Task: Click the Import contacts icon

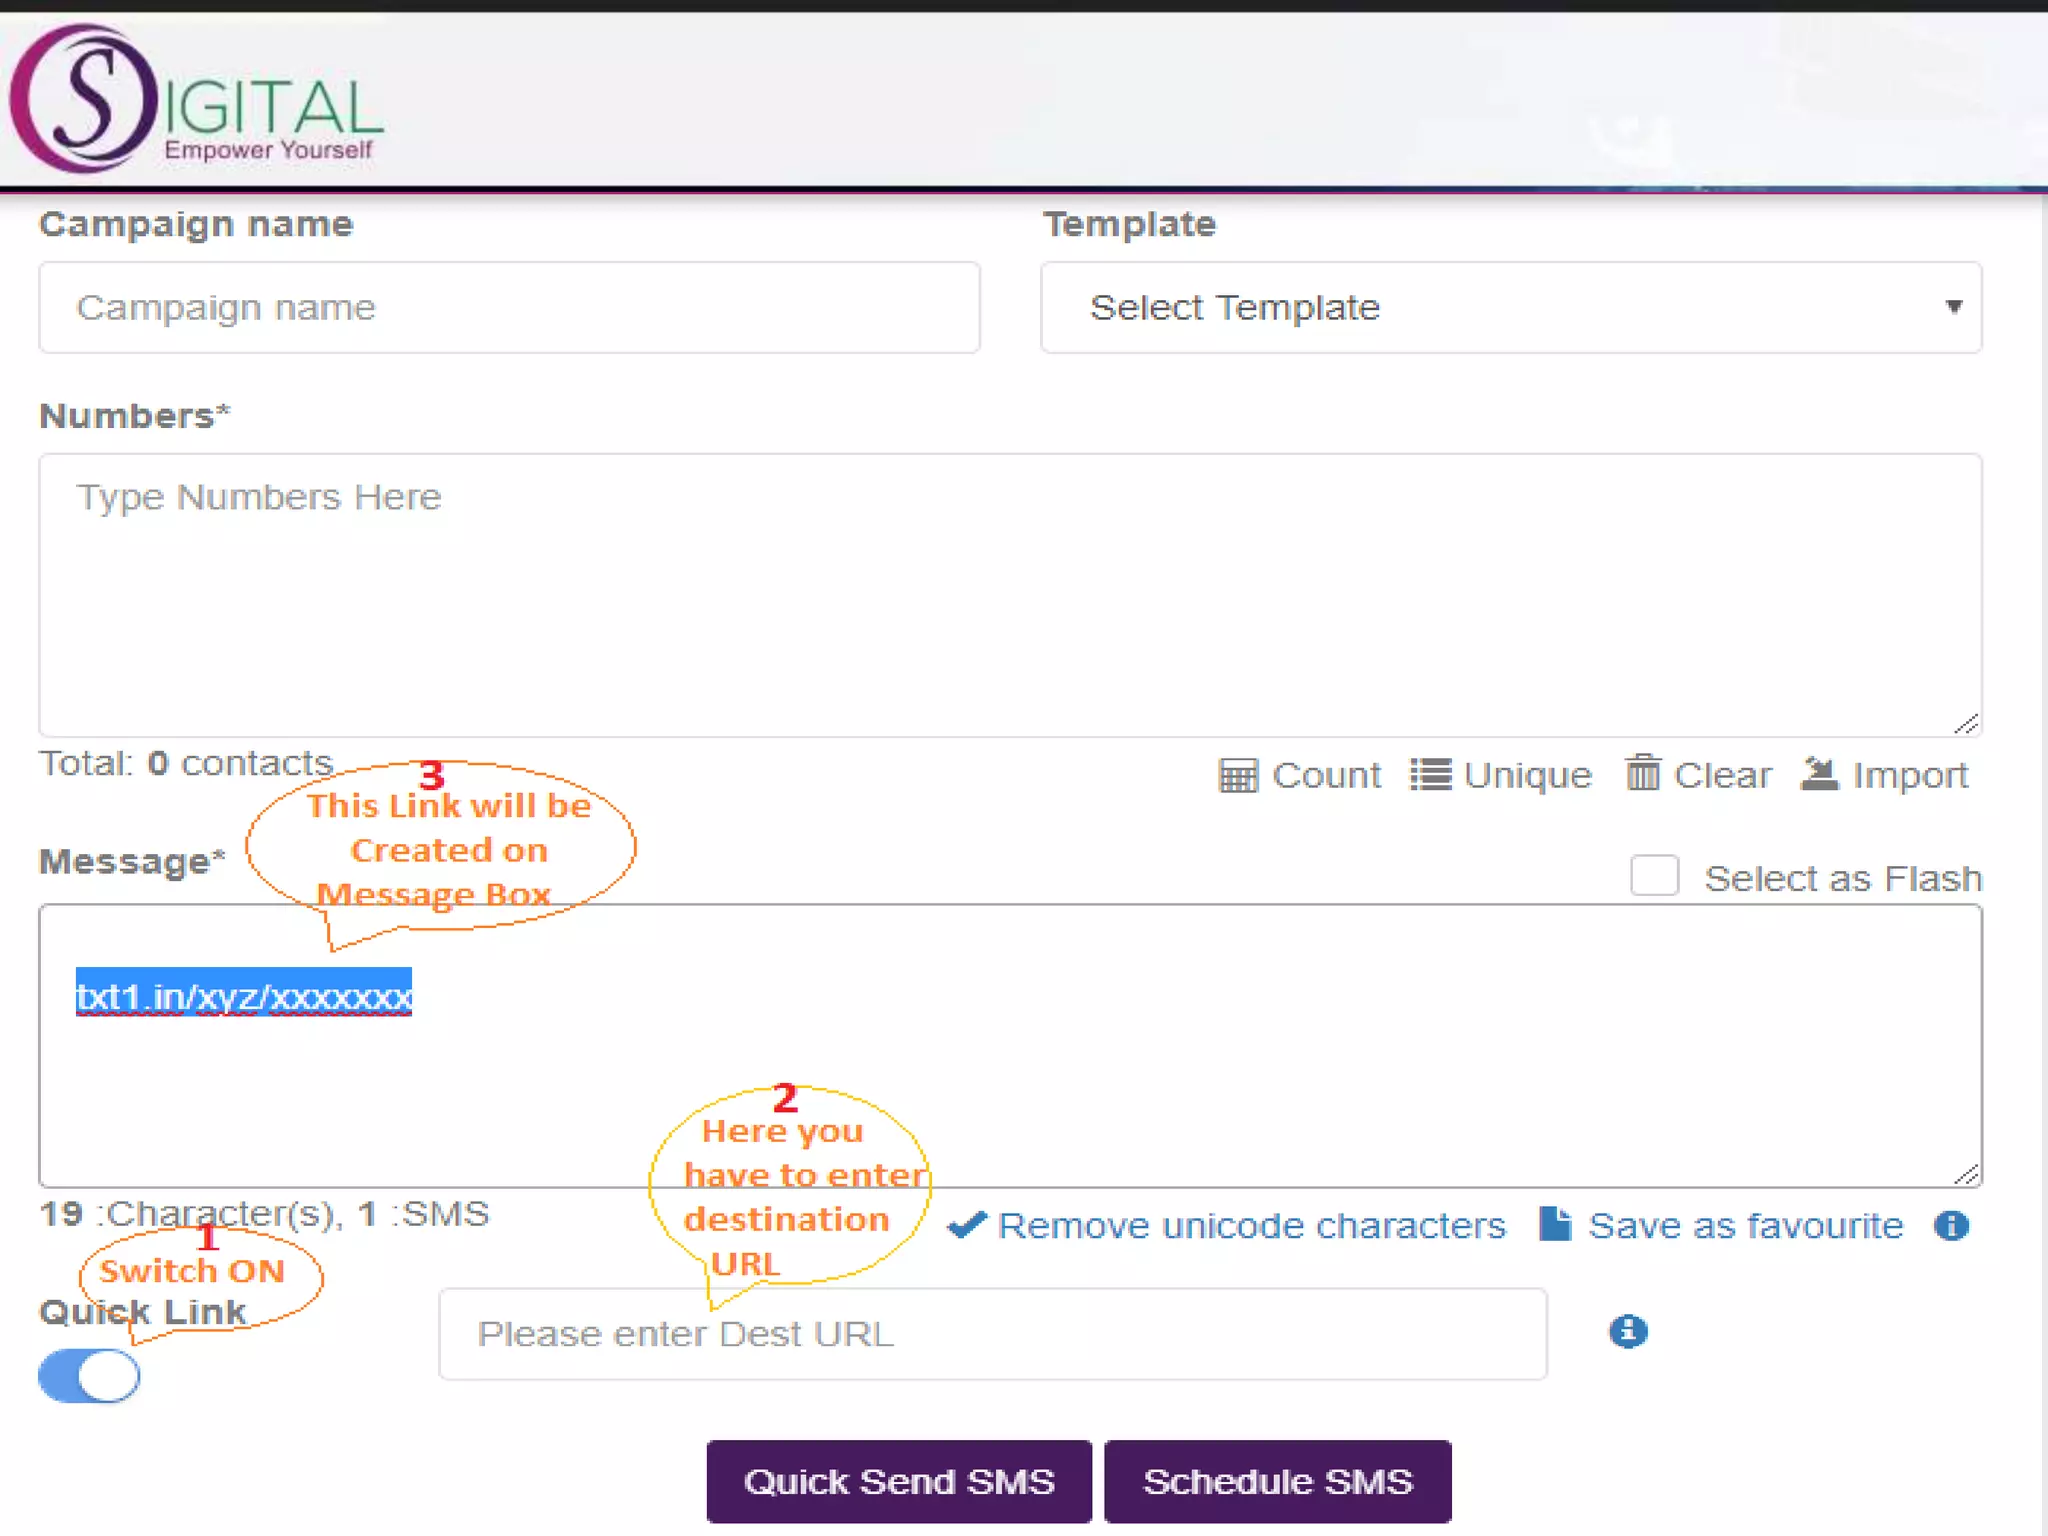Action: point(1819,773)
